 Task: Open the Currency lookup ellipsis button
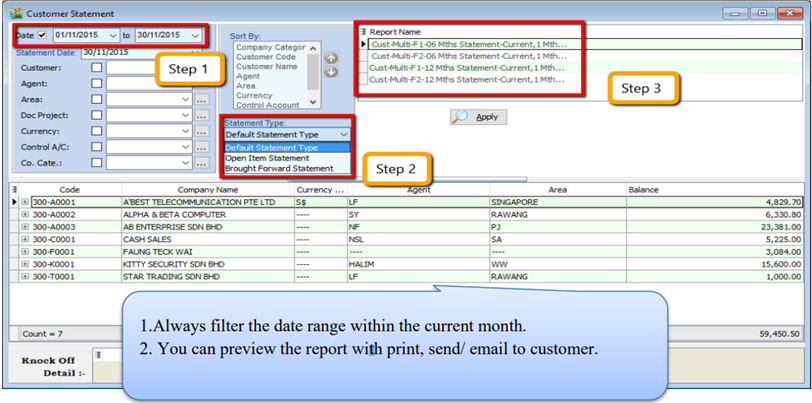point(200,132)
